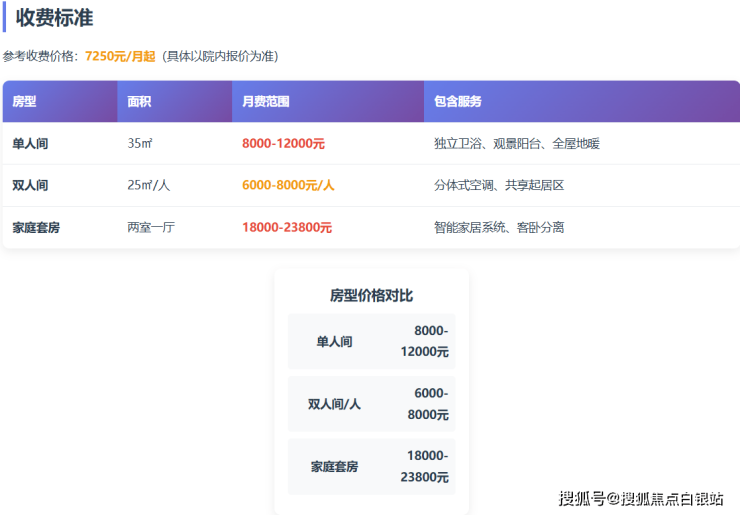Click the 房型价格对比 card title
The image size is (740, 515).
coord(371,296)
